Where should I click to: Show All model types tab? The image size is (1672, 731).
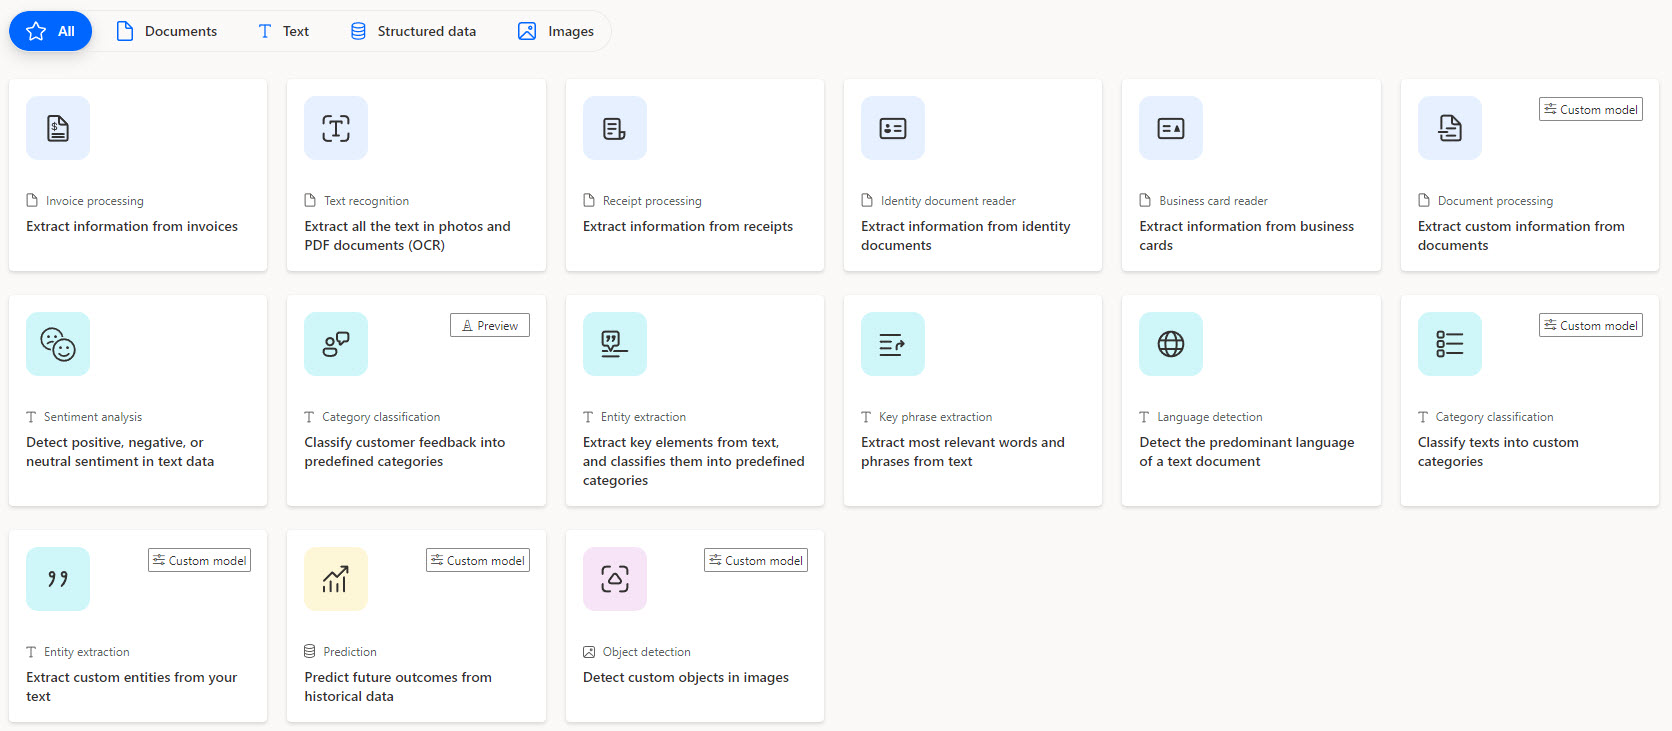tap(51, 31)
